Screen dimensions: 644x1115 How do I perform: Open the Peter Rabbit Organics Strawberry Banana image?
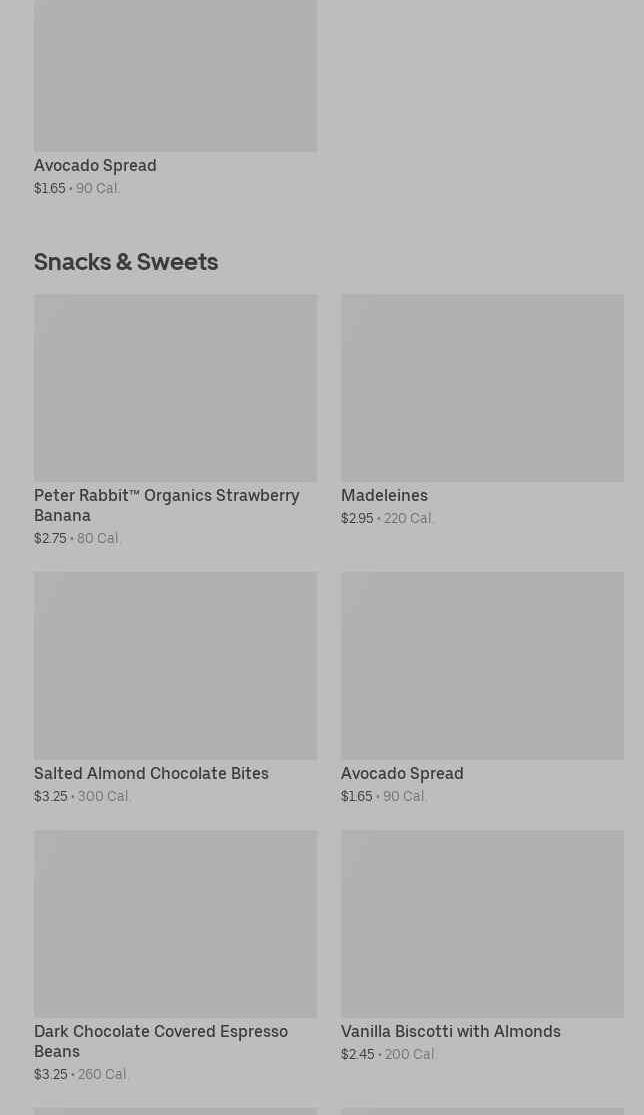(176, 388)
